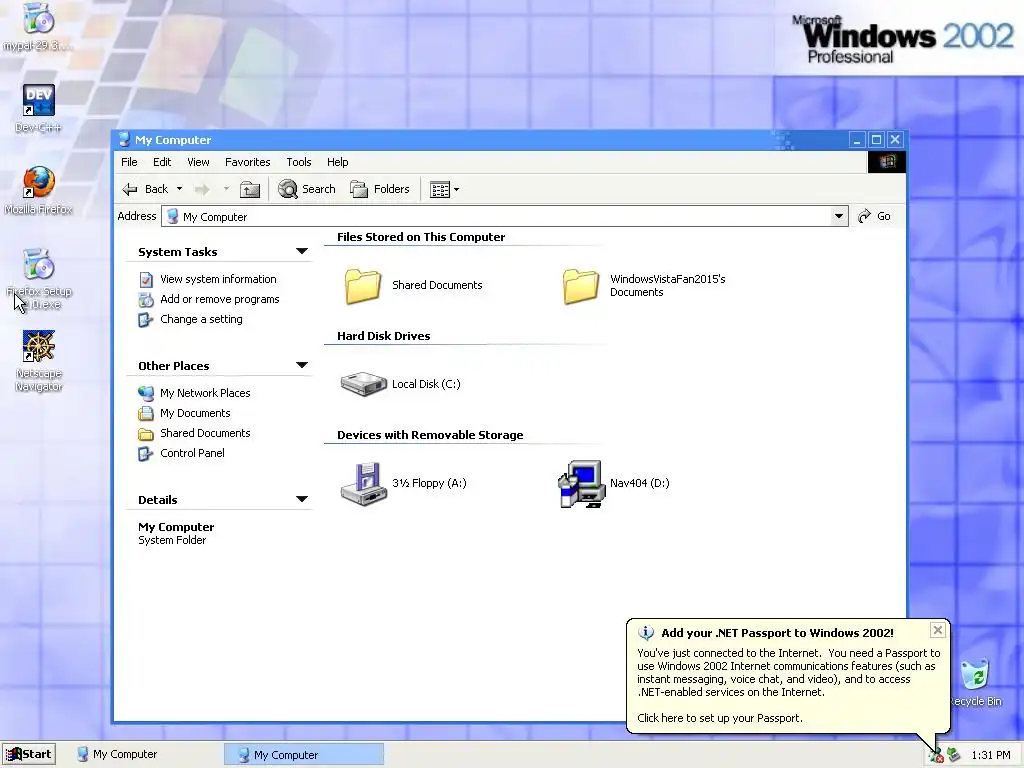Click the Windows flag throbber icon

(887, 162)
